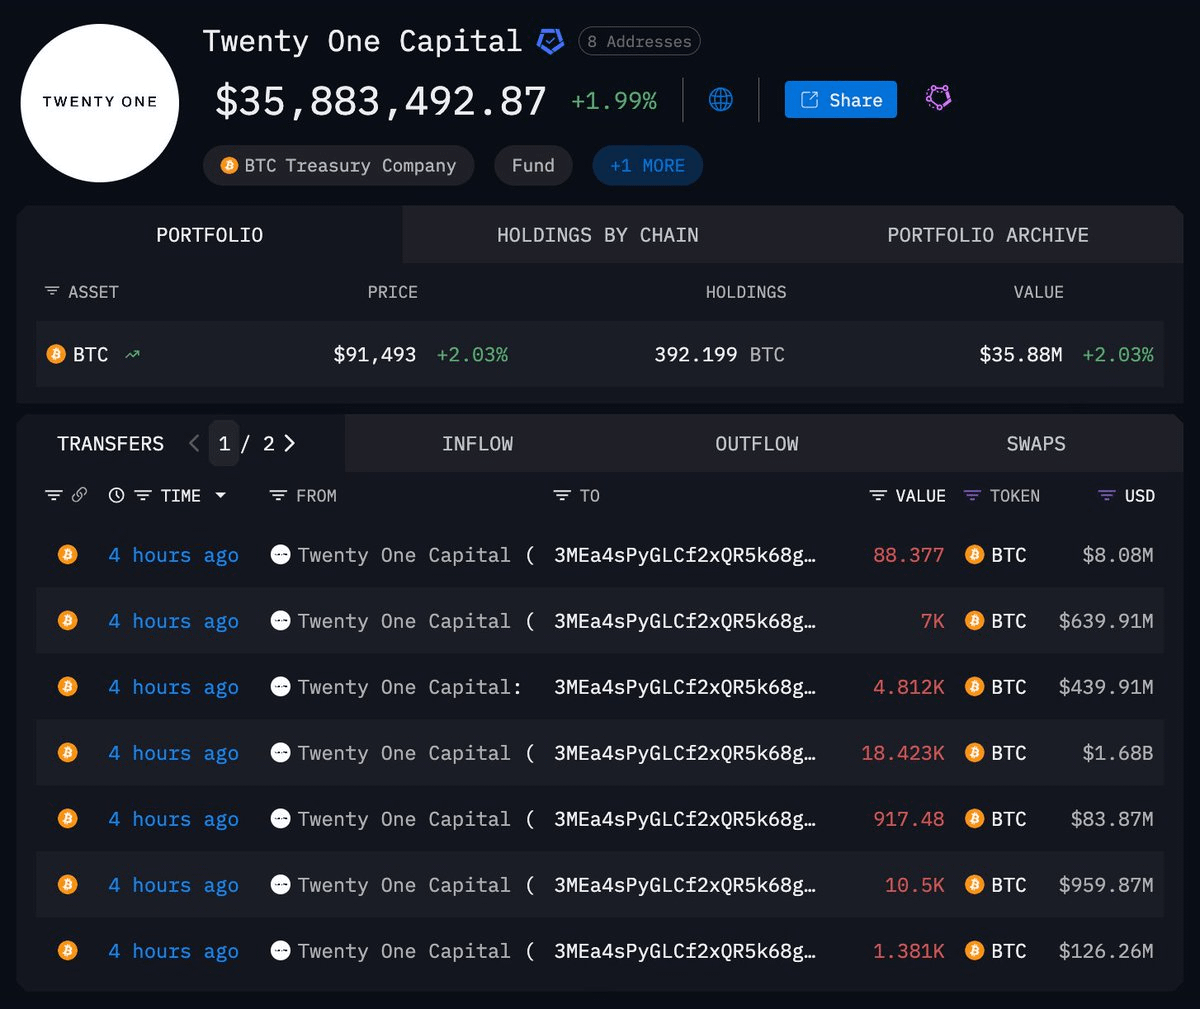The image size is (1200, 1009).
Task: Expand the TIME sort dropdown
Action: pyautogui.click(x=220, y=495)
